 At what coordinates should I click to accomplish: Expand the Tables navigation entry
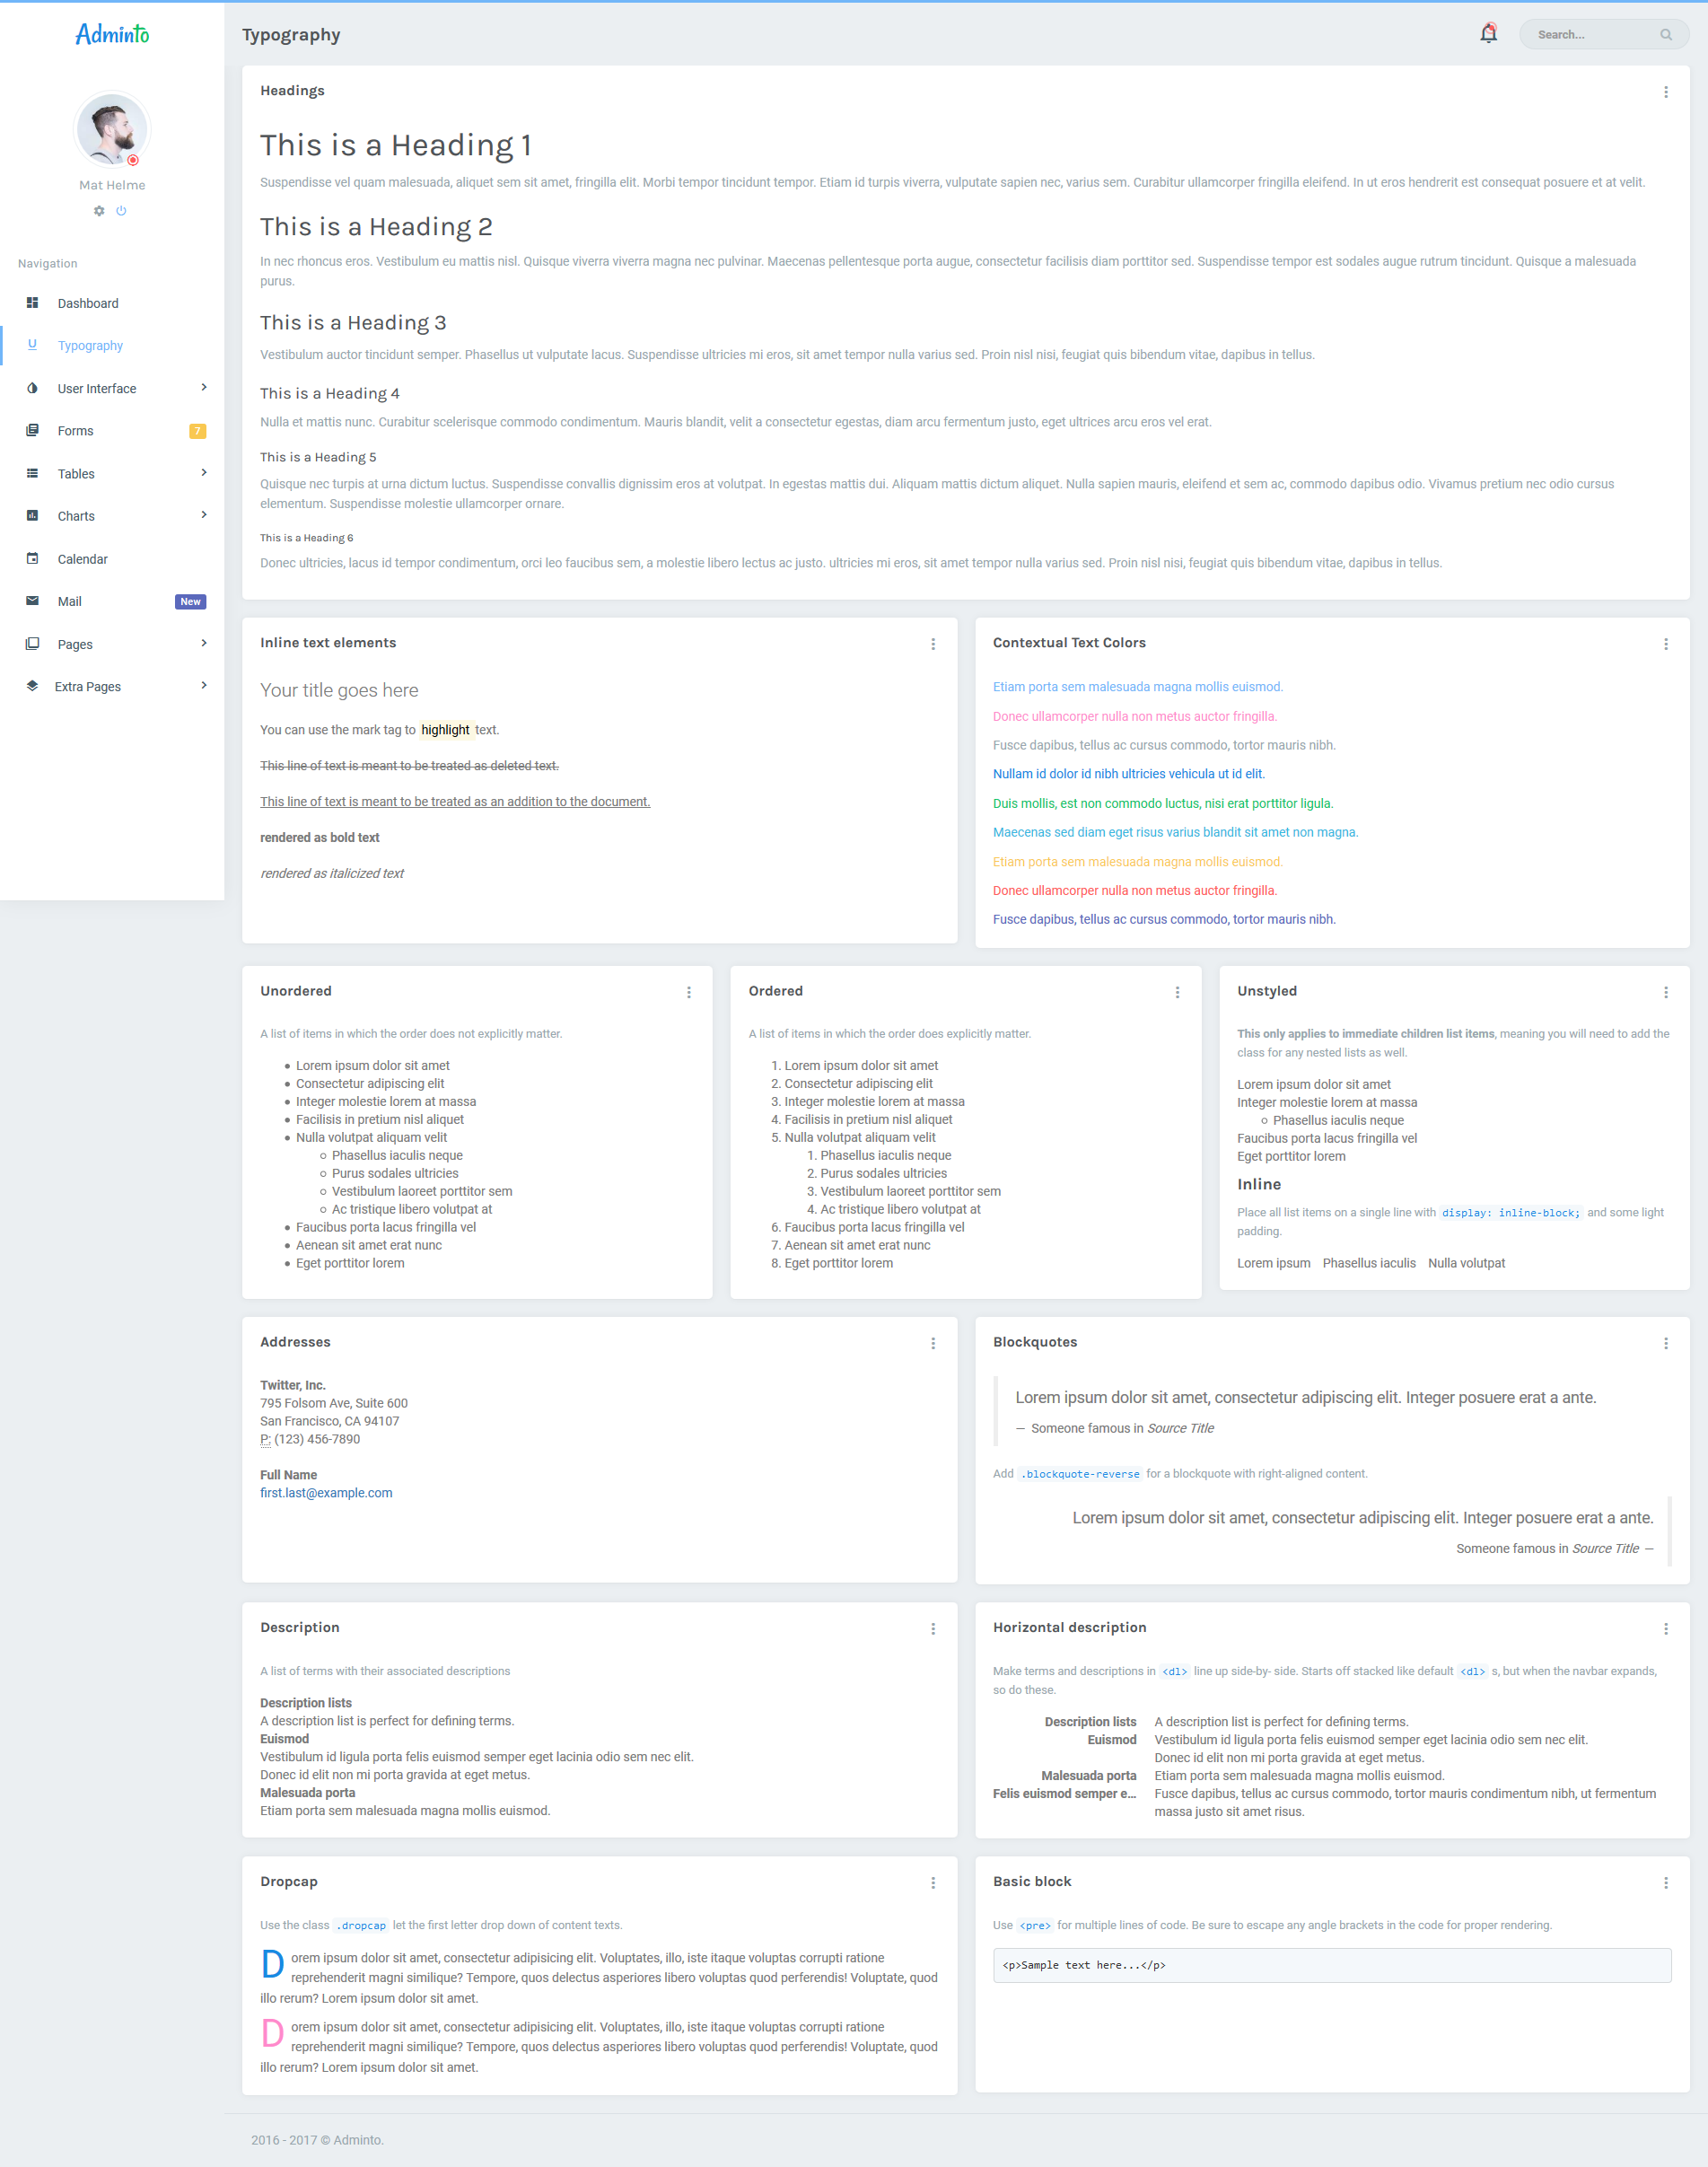tap(77, 473)
